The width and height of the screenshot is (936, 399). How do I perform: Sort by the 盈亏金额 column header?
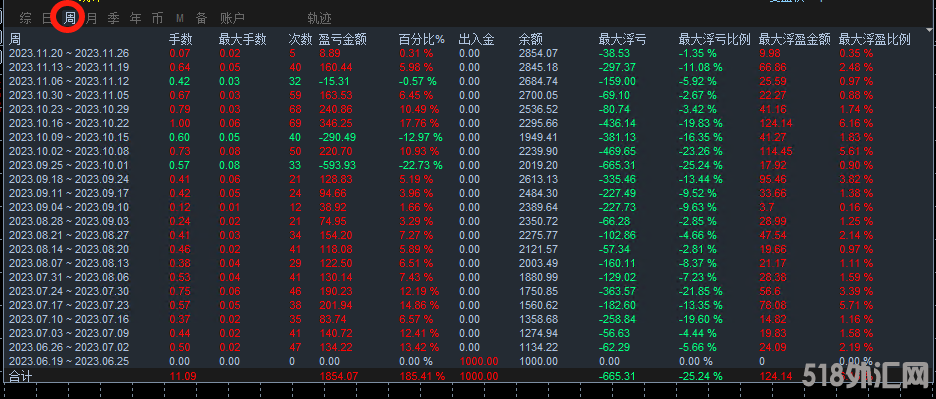[343, 40]
